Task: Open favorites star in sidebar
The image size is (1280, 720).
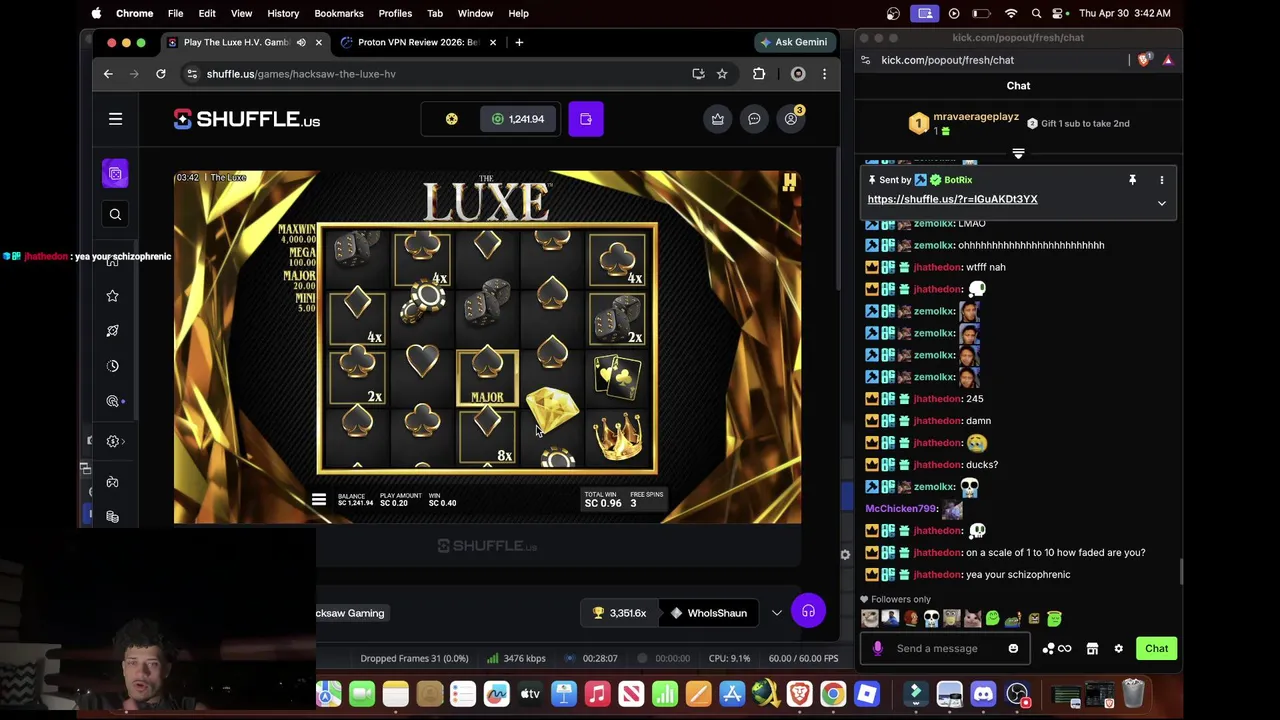Action: coord(112,296)
